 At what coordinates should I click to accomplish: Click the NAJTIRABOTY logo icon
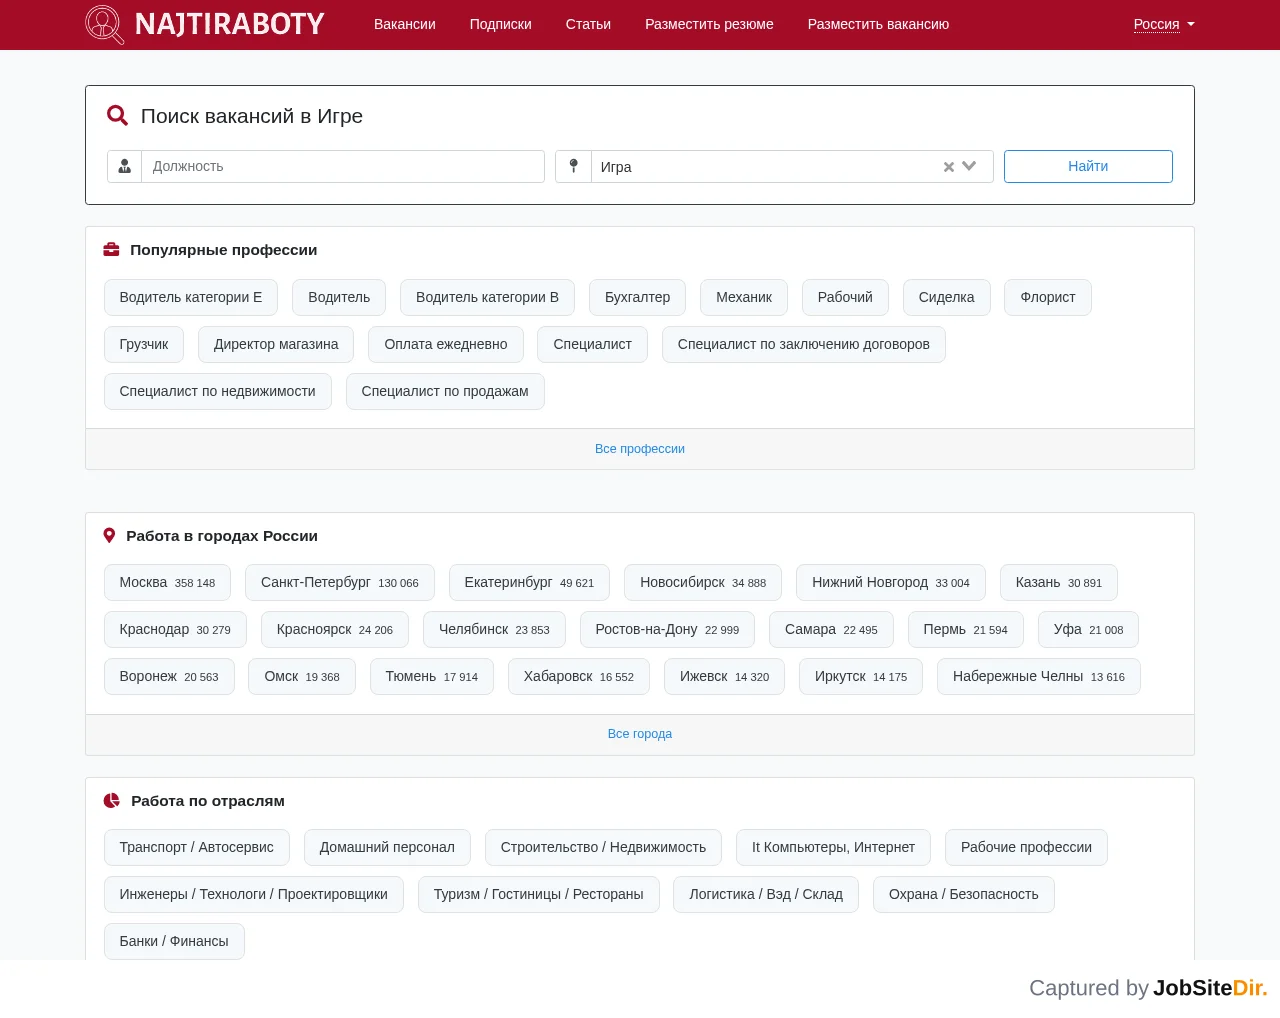click(104, 24)
